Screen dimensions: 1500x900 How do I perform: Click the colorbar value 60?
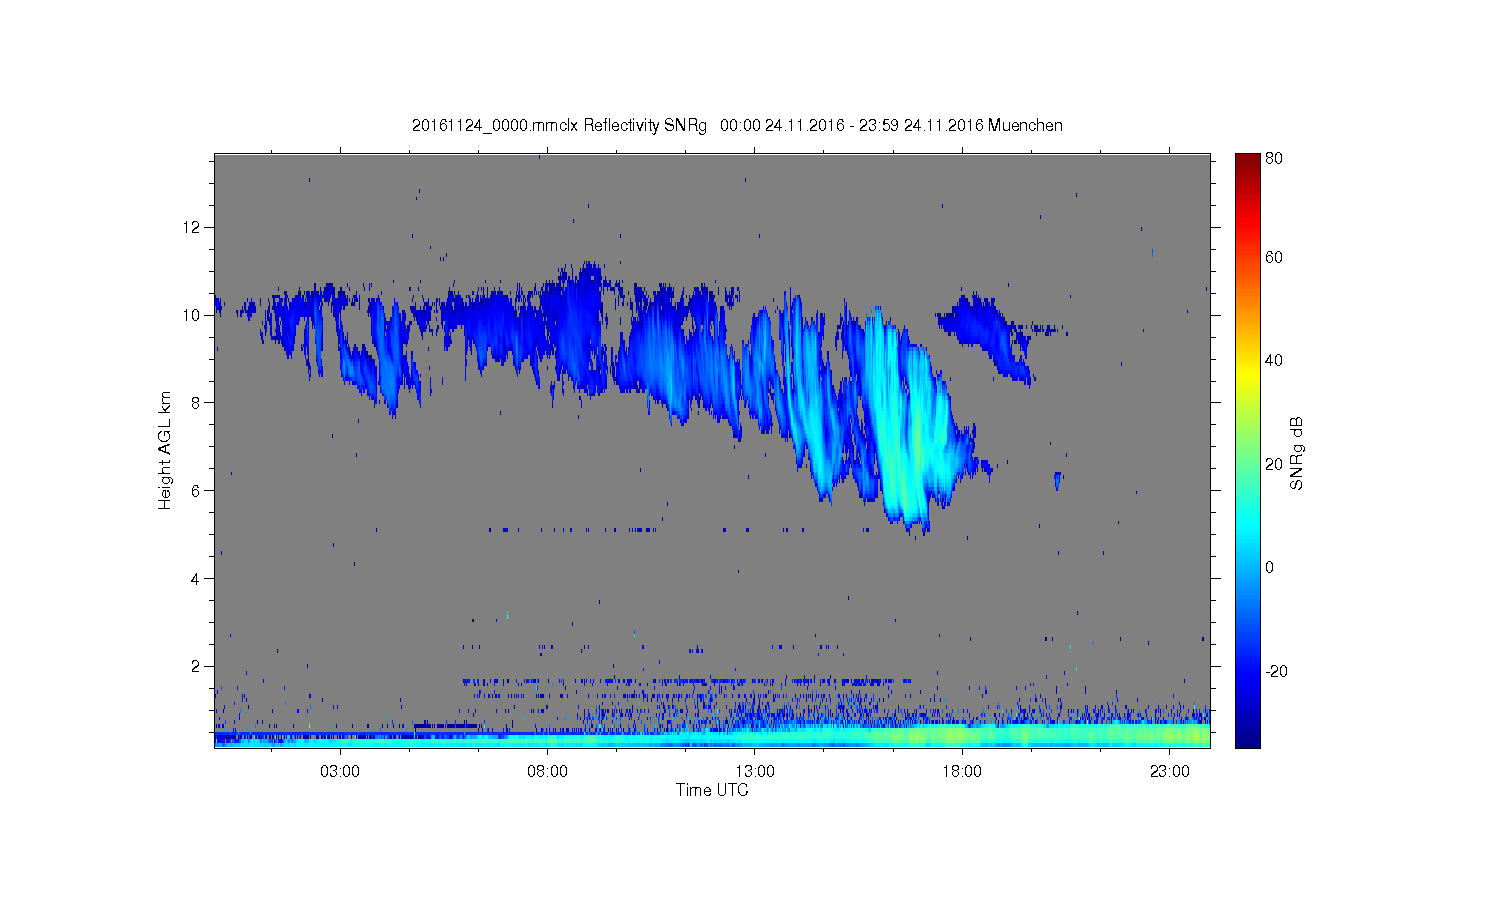coord(1274,258)
